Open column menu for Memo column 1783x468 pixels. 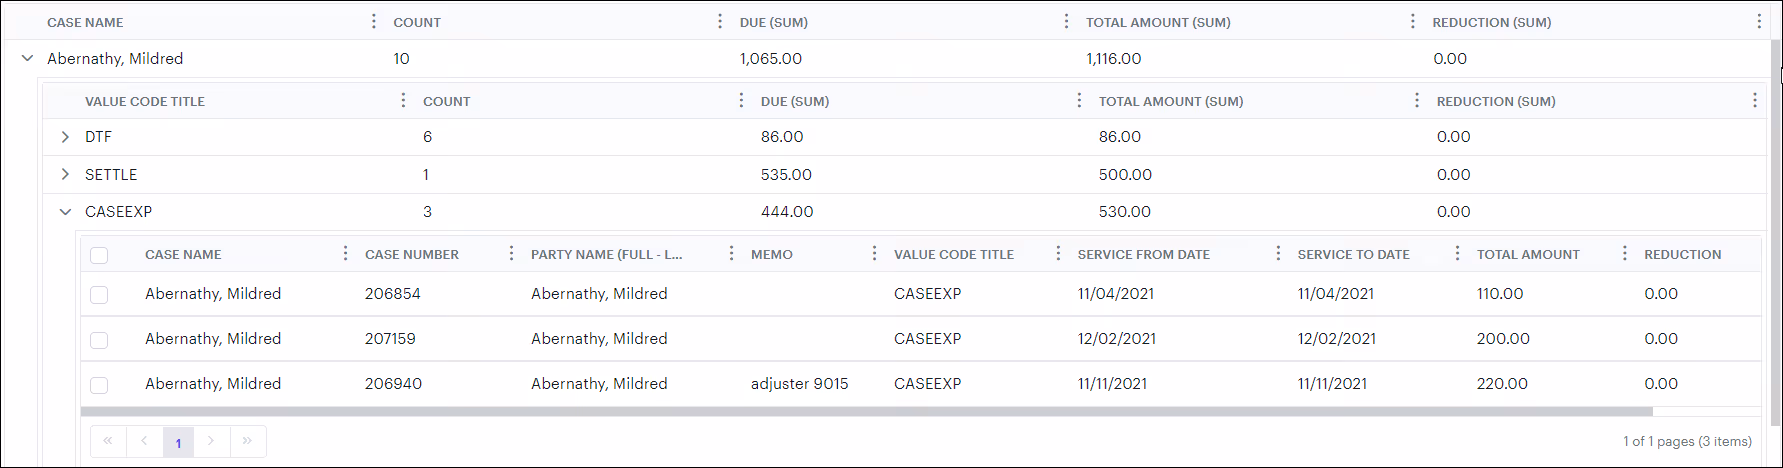click(x=874, y=254)
